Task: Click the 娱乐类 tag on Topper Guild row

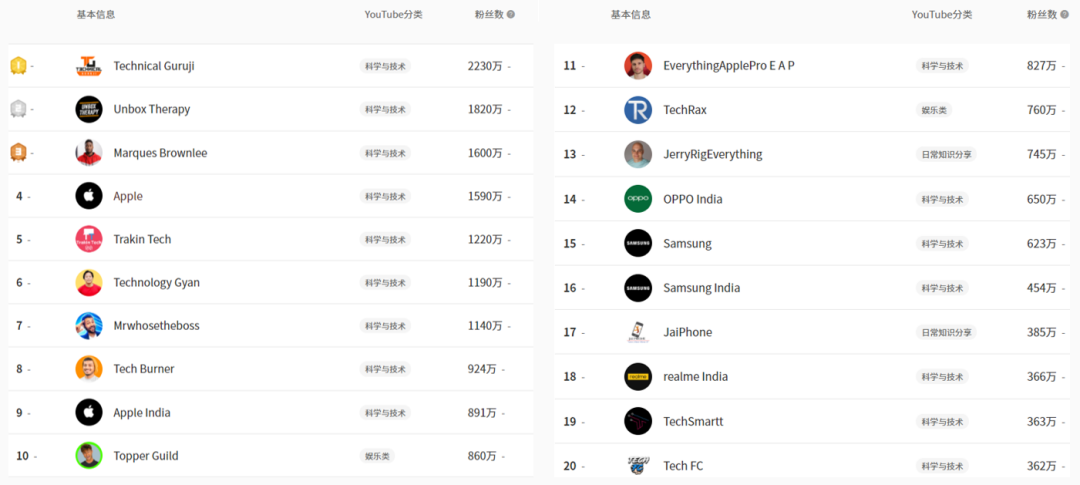Action: [377, 455]
